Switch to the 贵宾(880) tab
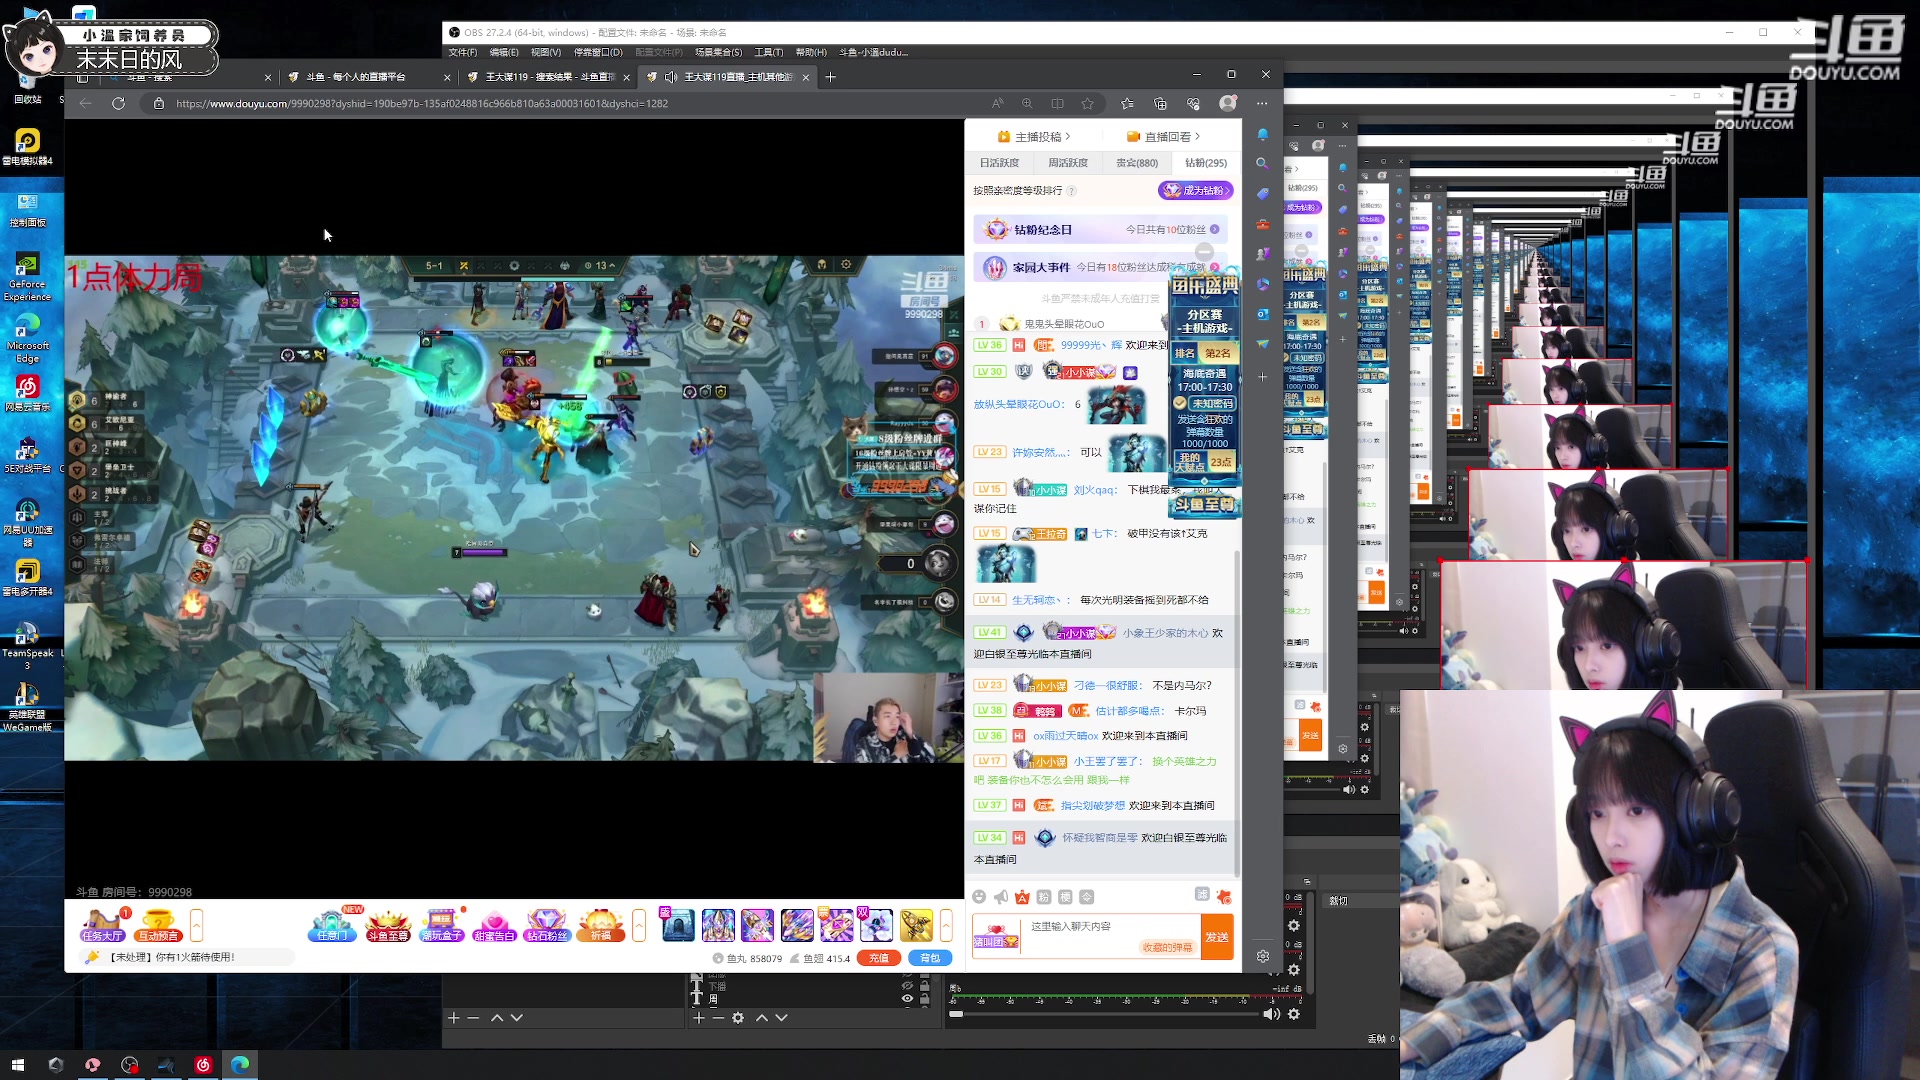Viewport: 1920px width, 1080px height. coord(1137,163)
